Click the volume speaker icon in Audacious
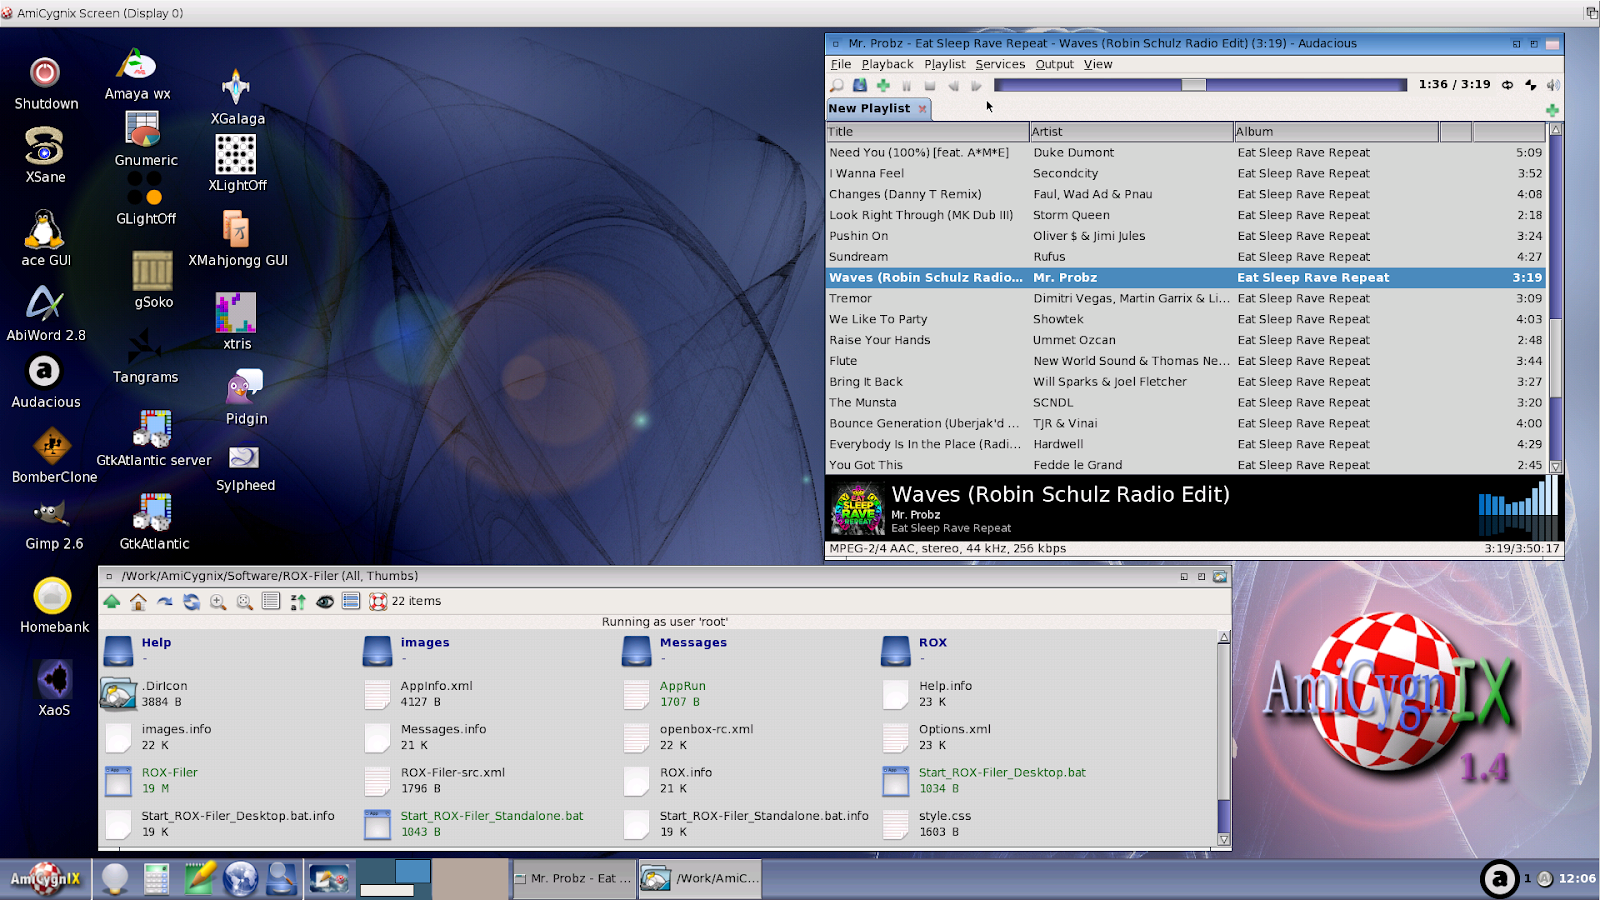This screenshot has height=900, width=1600. 1553,85
